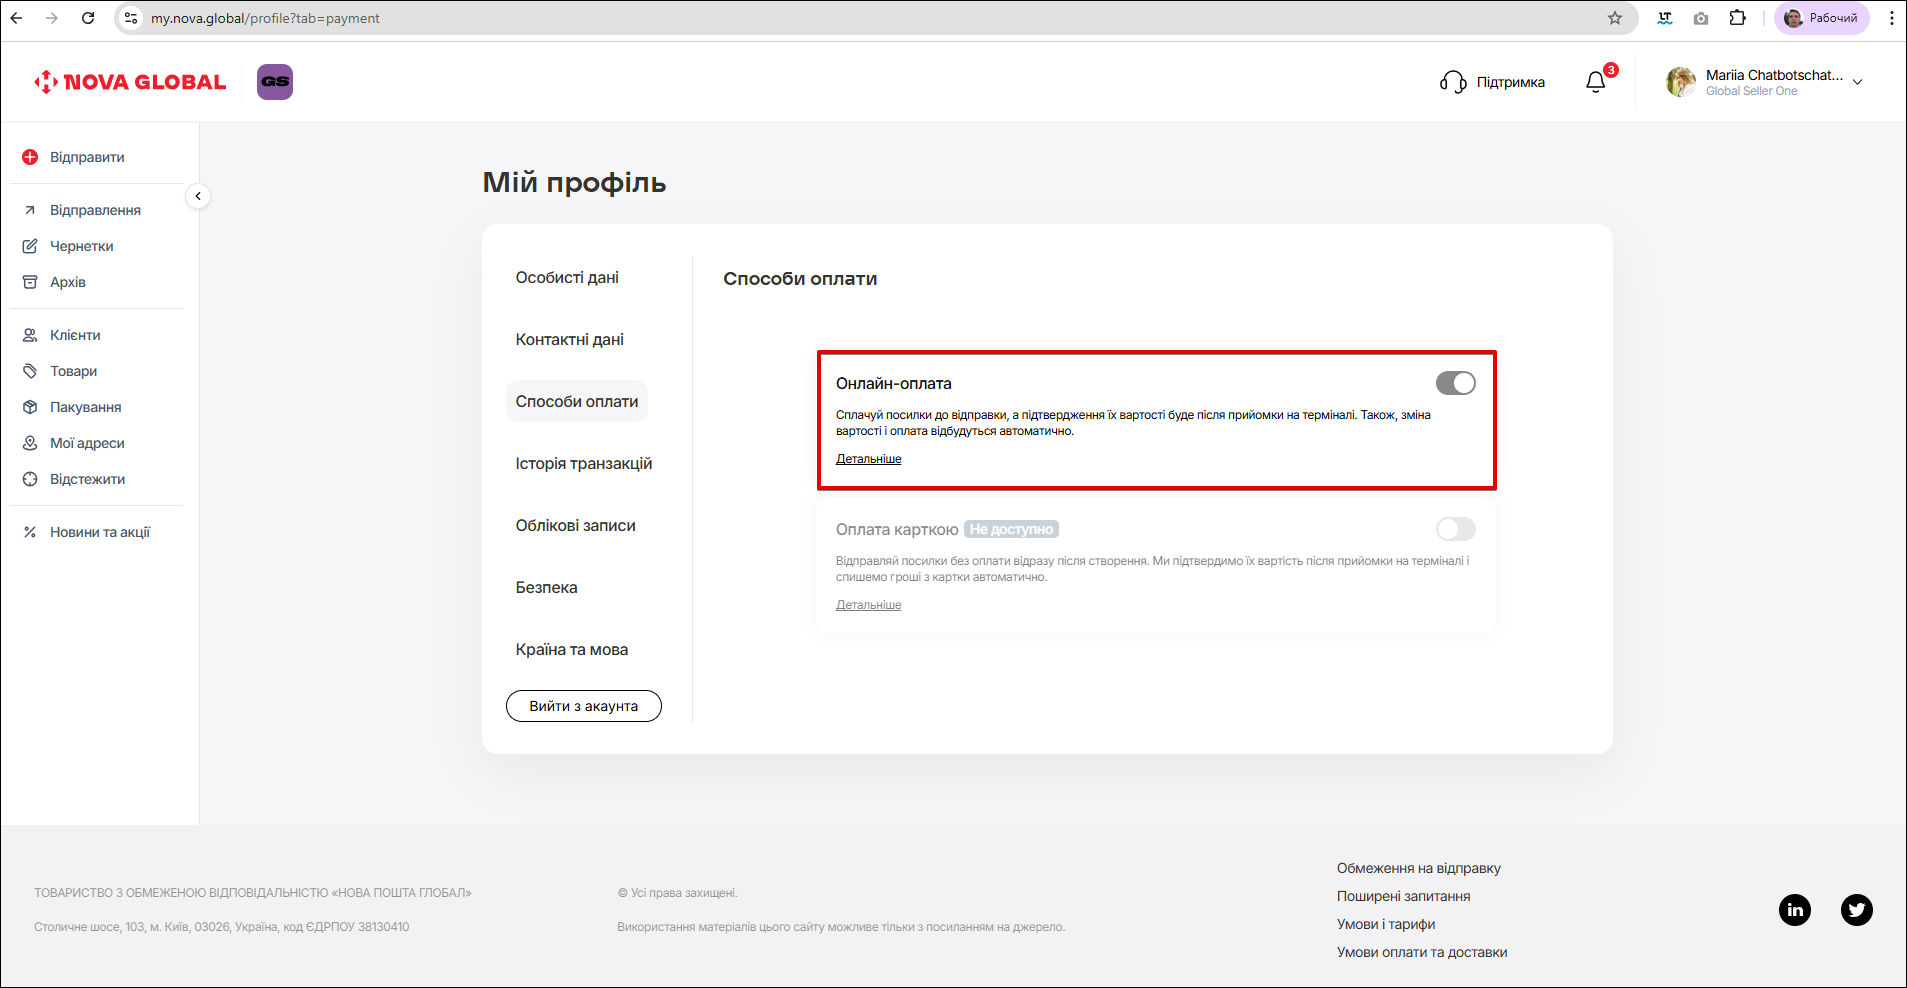Open the Обмеження на відправку footer link
Viewport: 1907px width, 988px height.
pyautogui.click(x=1418, y=868)
